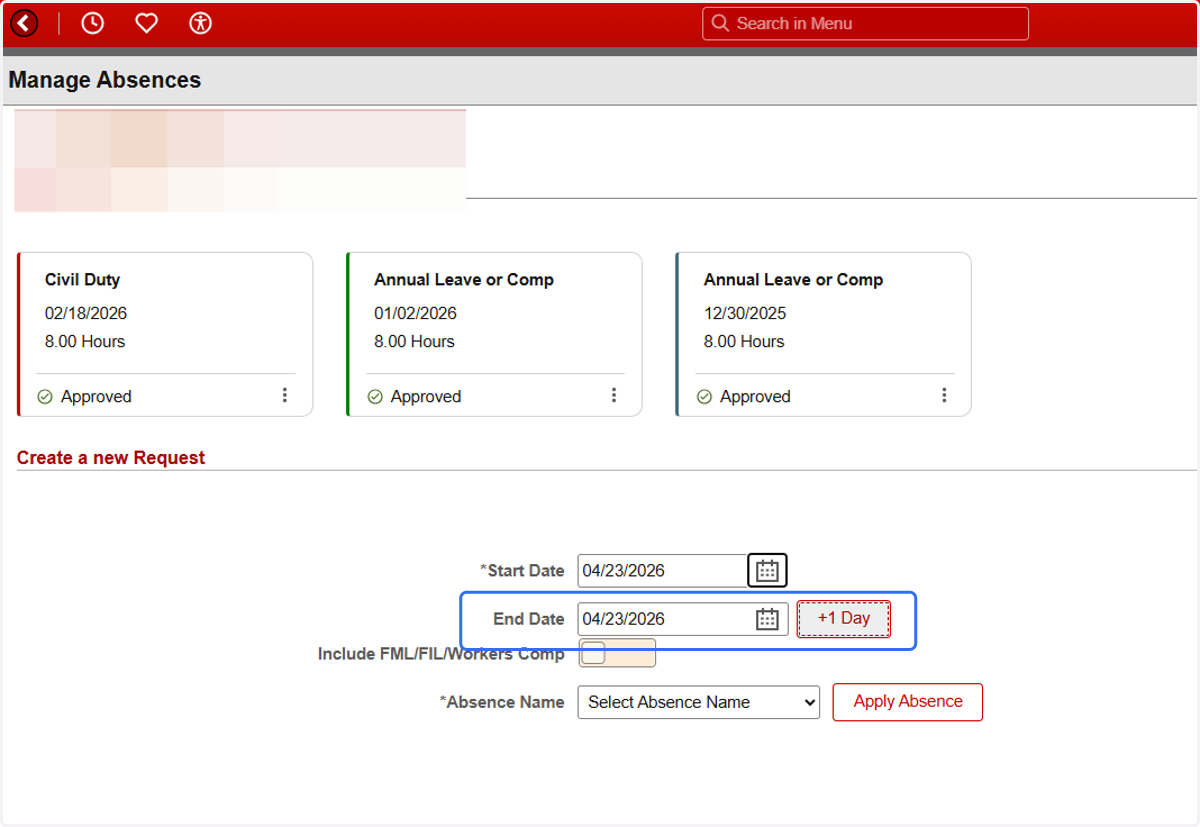
Task: Click the Create a new Request heading
Action: (x=111, y=458)
